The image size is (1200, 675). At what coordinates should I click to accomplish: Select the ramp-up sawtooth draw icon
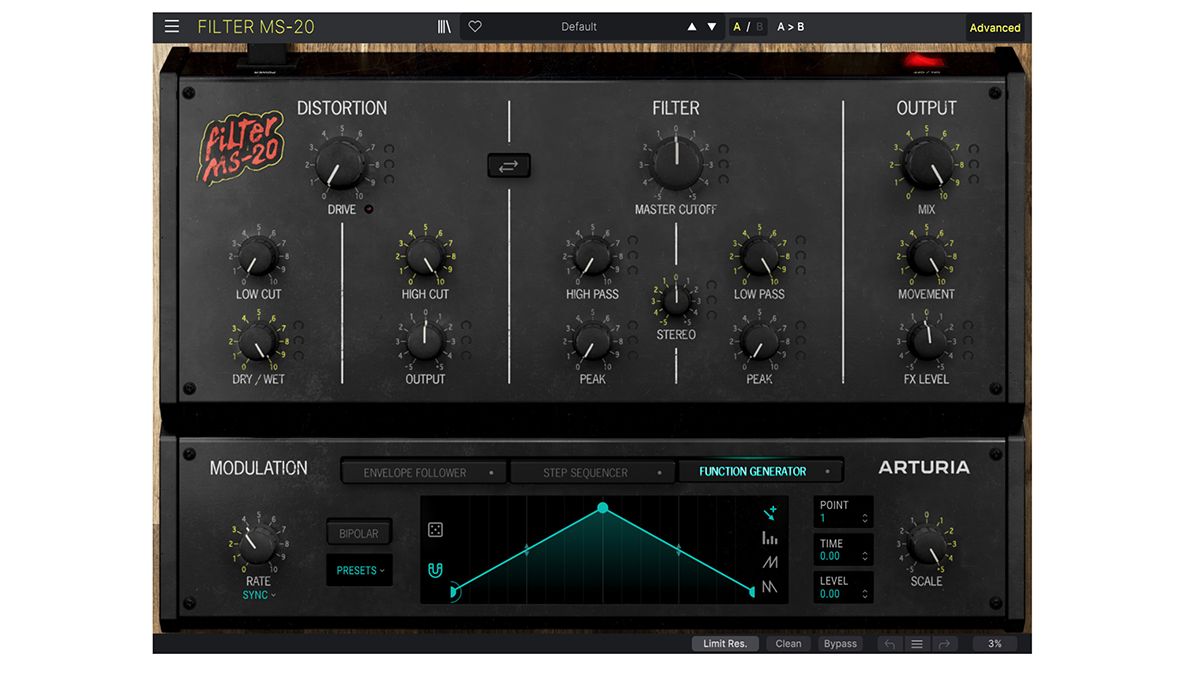769,562
